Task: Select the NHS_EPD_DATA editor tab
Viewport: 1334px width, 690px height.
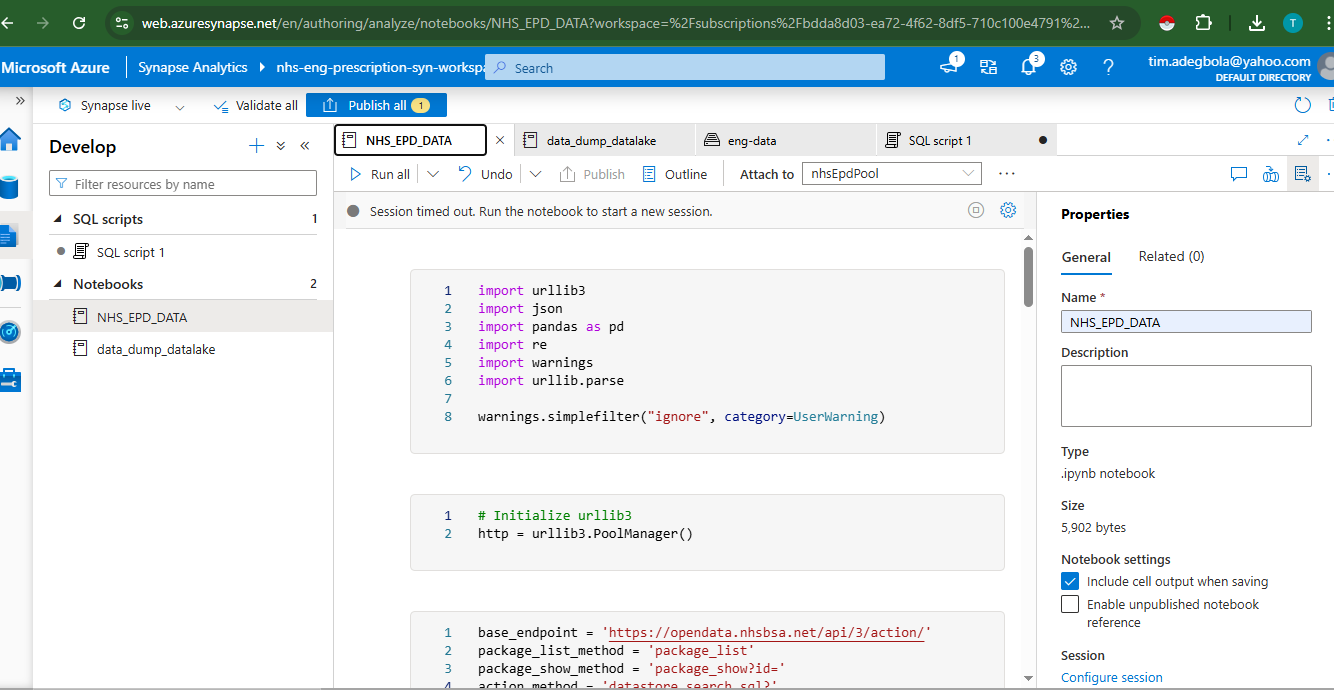Action: (x=410, y=141)
